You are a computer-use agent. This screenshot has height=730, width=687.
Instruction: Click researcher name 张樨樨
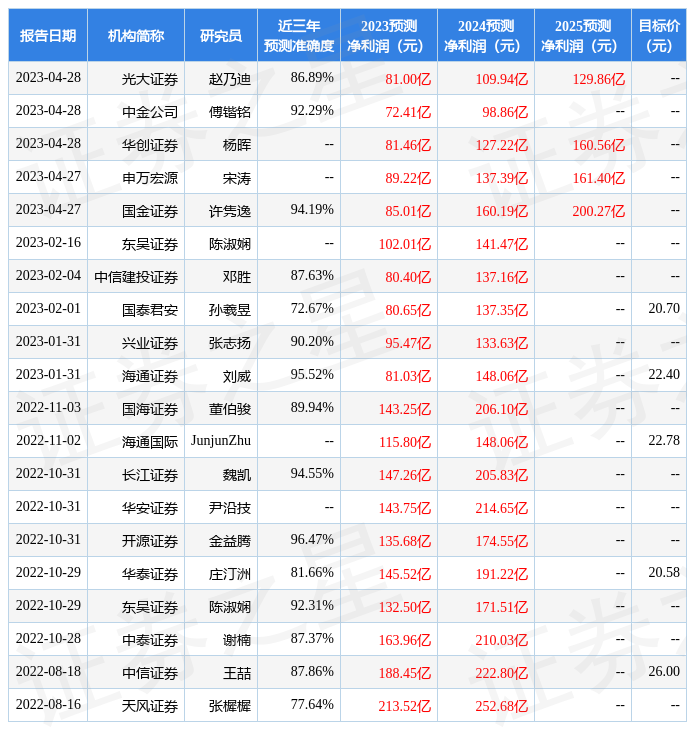click(x=229, y=706)
